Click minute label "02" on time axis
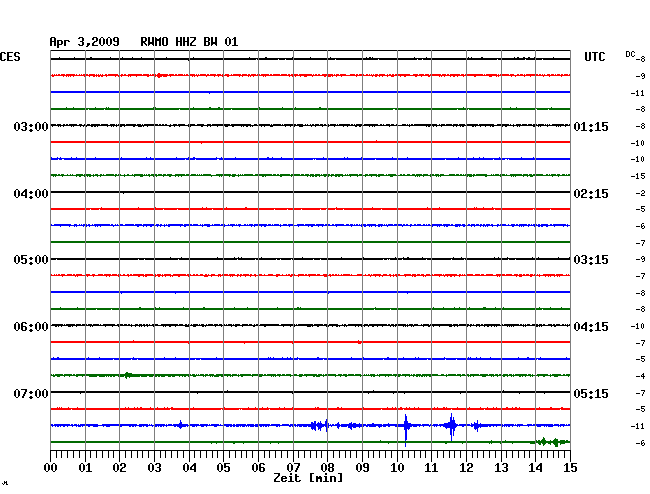 click(x=119, y=468)
